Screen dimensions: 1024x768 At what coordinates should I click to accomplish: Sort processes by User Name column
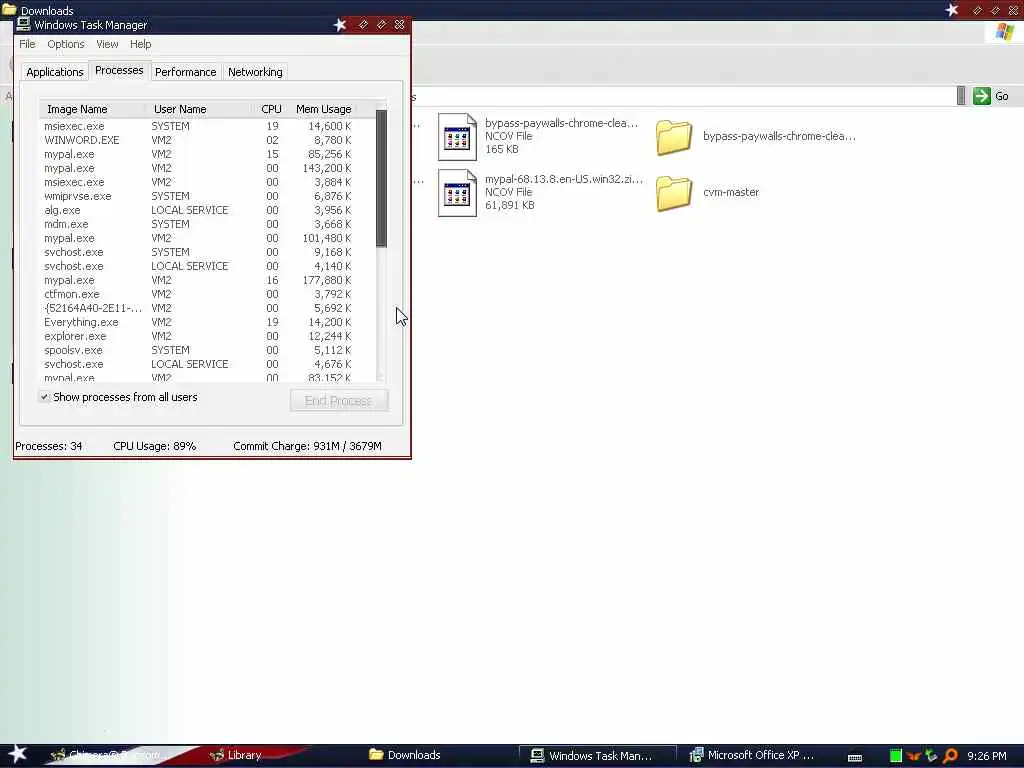tap(199, 109)
